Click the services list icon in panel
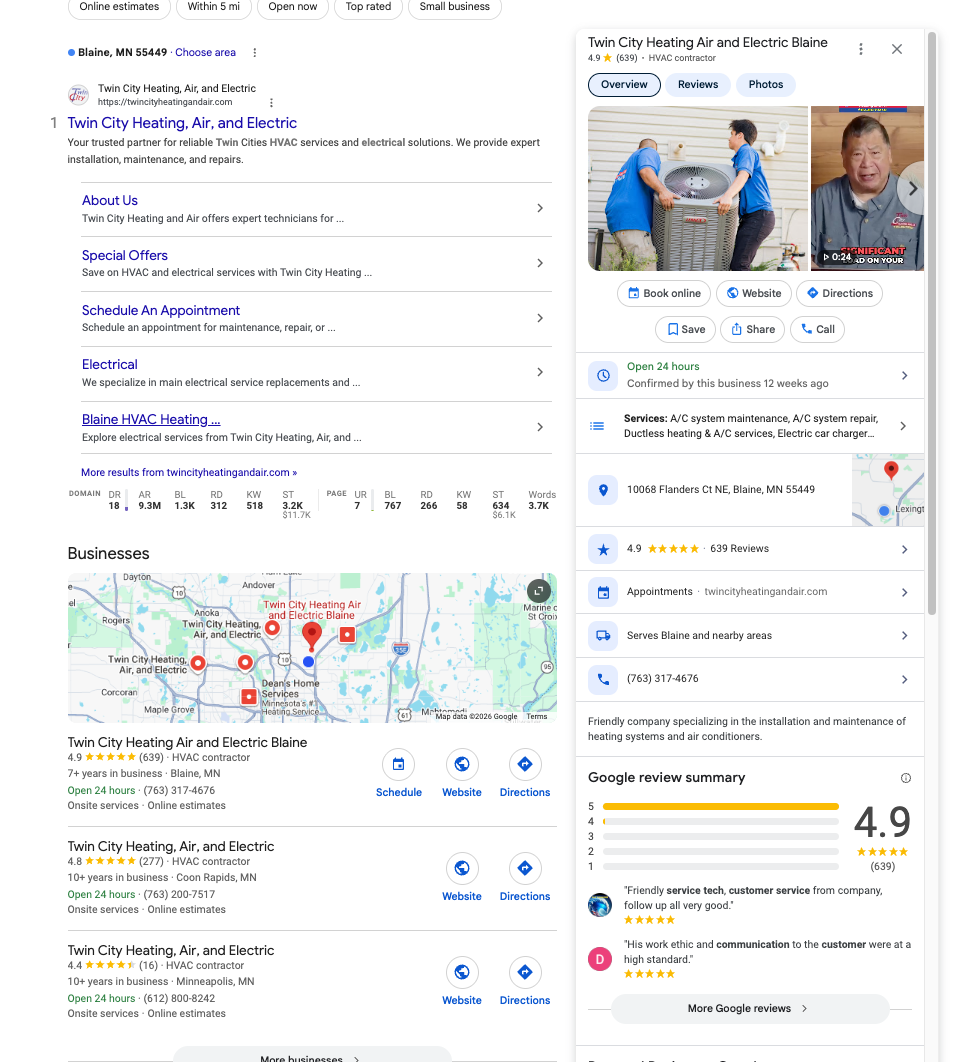This screenshot has width=965, height=1062. [x=597, y=426]
